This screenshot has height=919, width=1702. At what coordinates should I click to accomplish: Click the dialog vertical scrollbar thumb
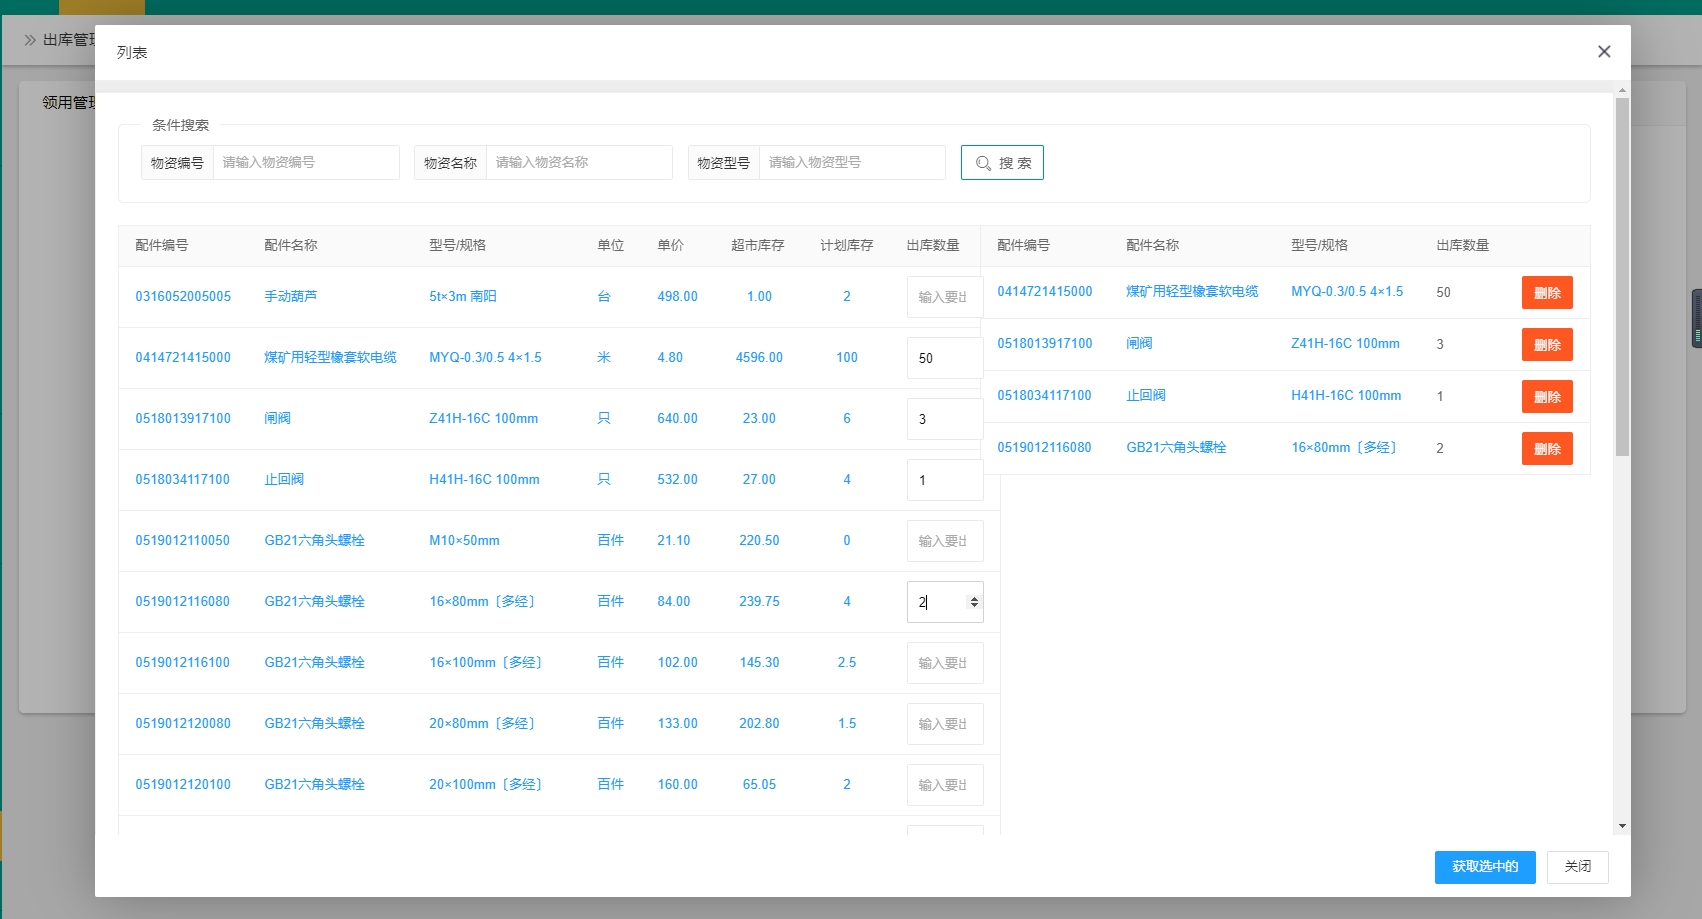pyautogui.click(x=1622, y=277)
